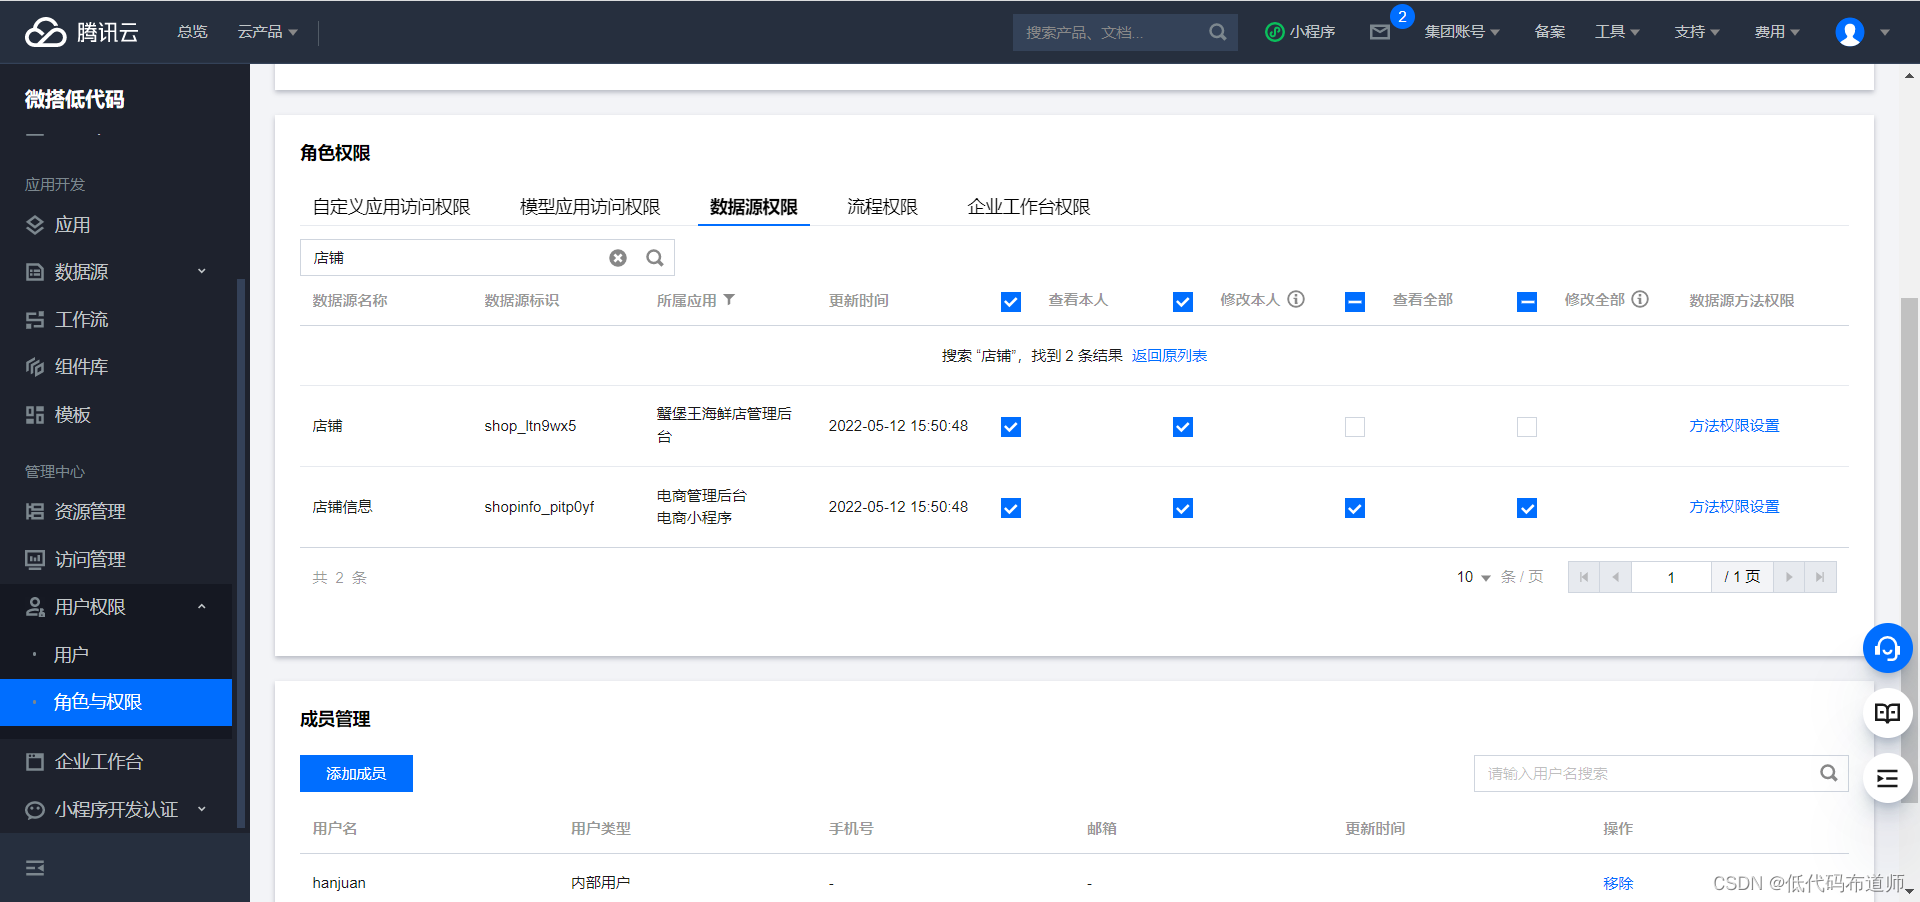Click the user avatar icon
The height and width of the screenshot is (902, 1920).
[1850, 32]
